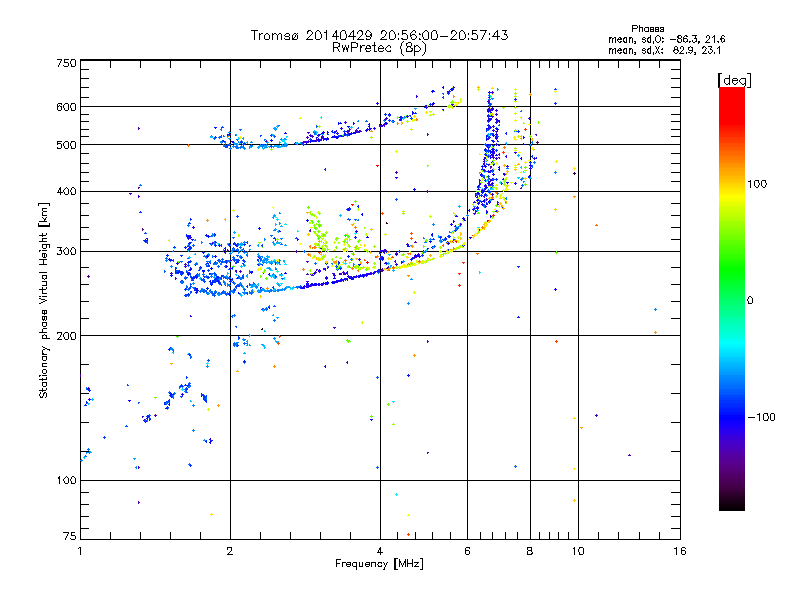Click the colorbar tick label '0'
Screen dimensions: 800x600
click(750, 301)
